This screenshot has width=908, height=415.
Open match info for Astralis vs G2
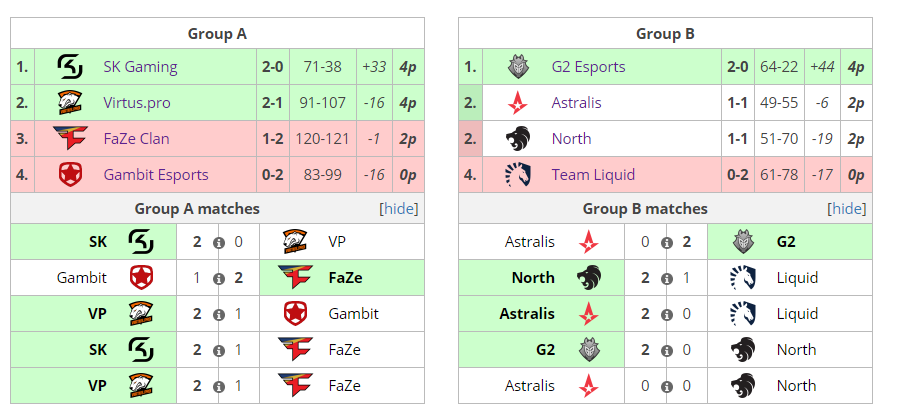click(667, 243)
